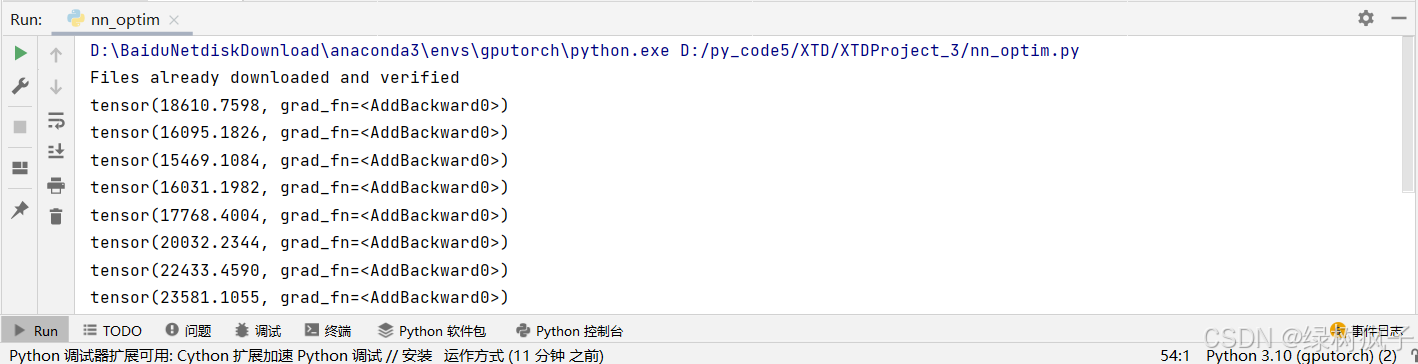The image size is (1418, 364).
Task: Jump up the stack trace arrow
Action: click(56, 55)
